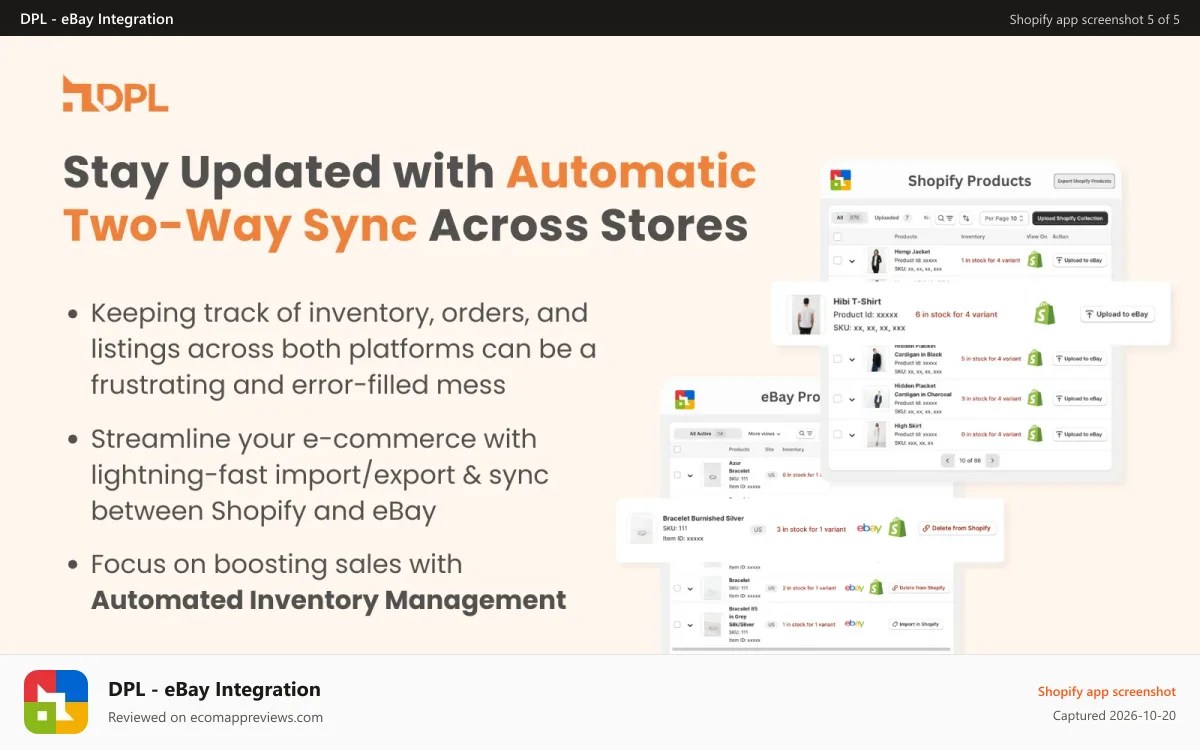
Task: Open the Per Page 10 dropdown
Action: (x=1004, y=218)
